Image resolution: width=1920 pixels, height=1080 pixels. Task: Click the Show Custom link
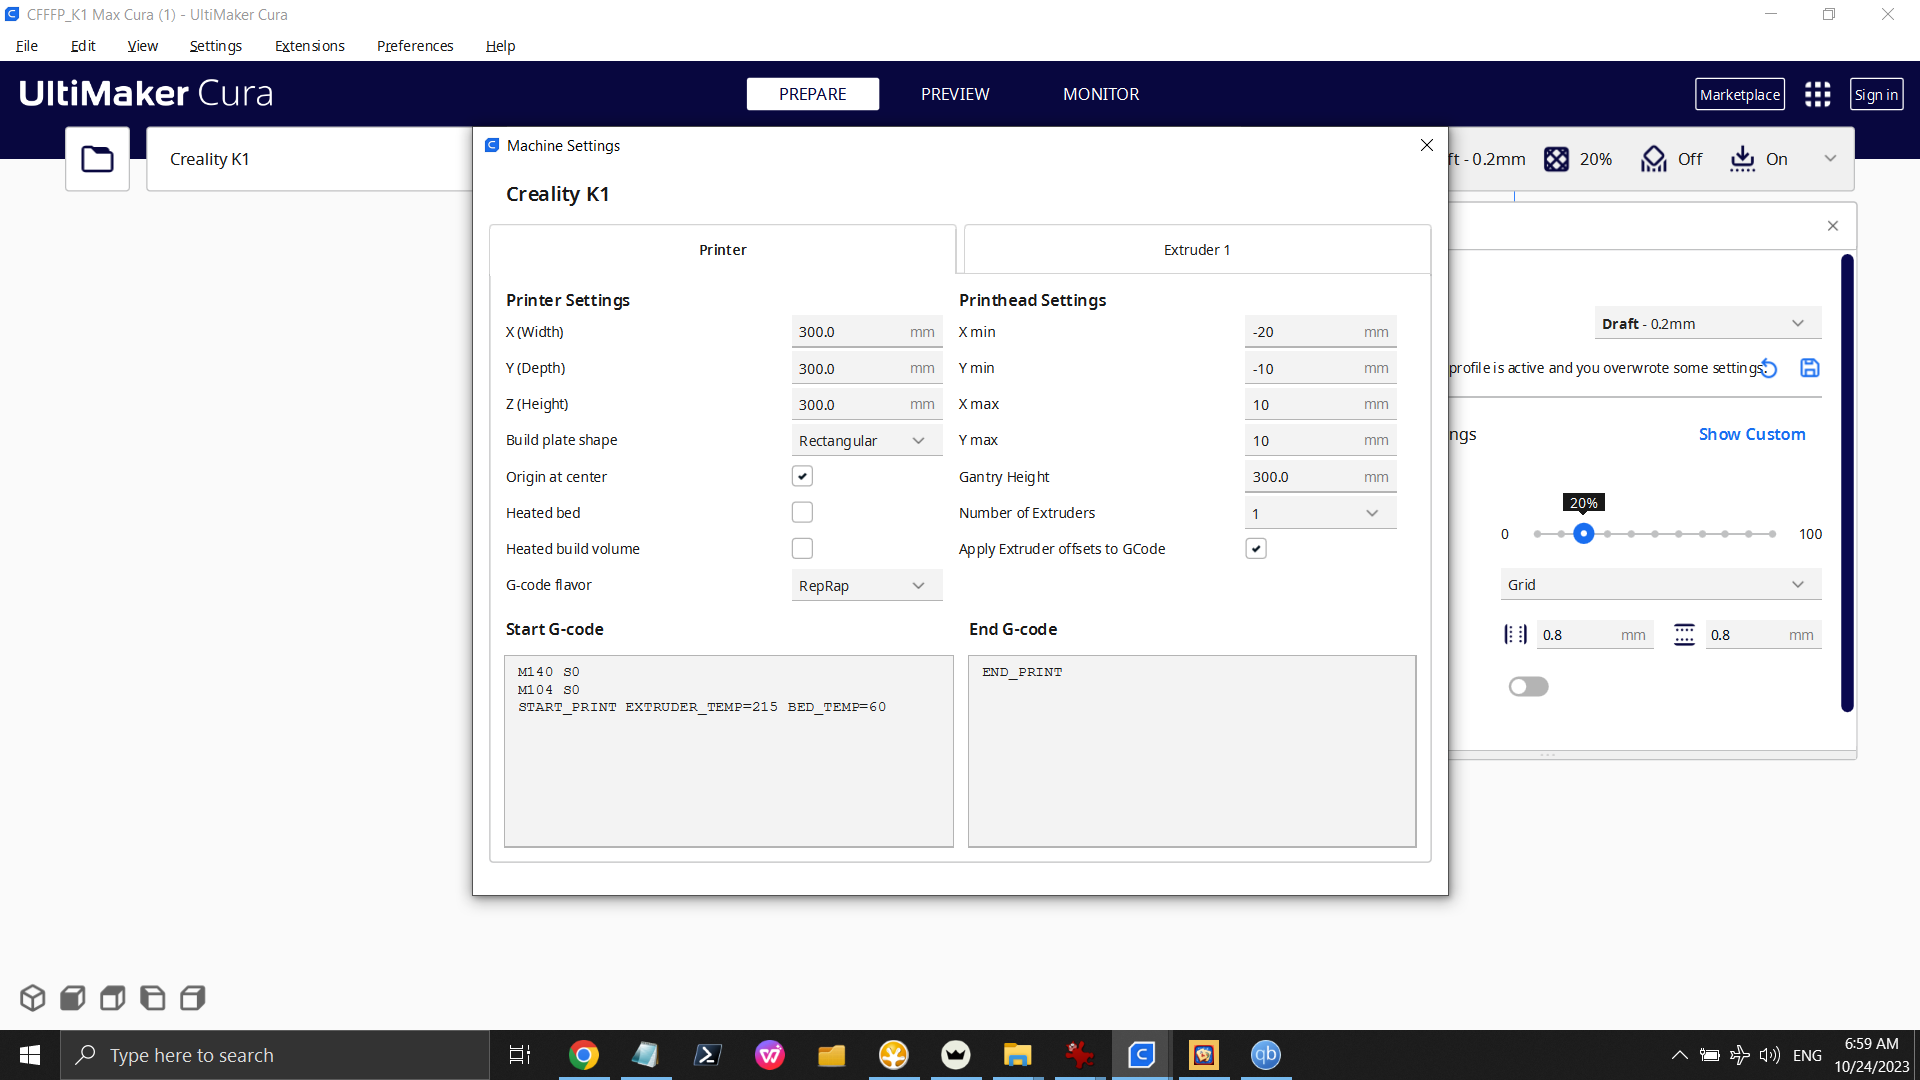click(1751, 434)
